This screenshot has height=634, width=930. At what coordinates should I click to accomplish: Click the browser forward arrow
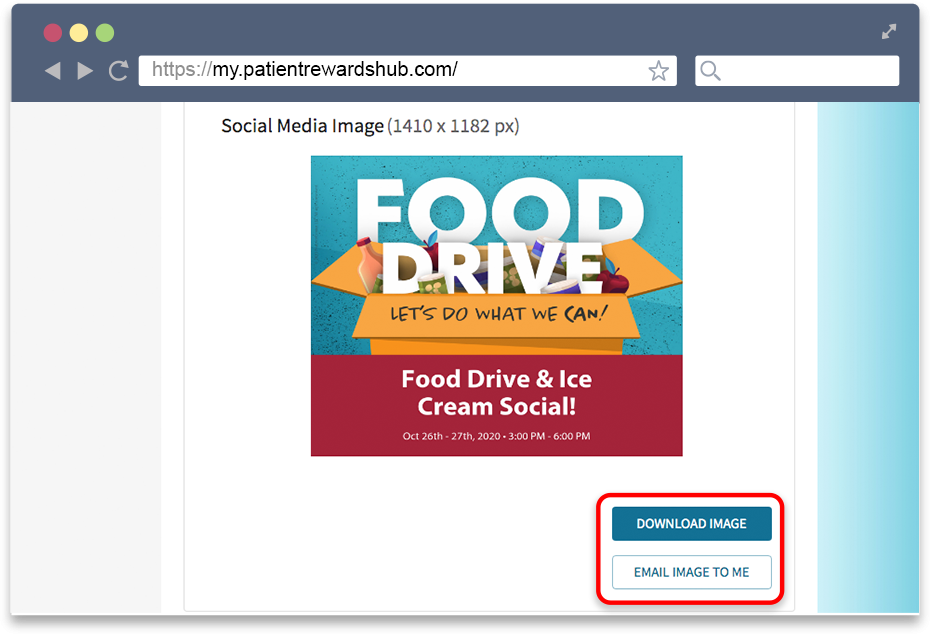(85, 71)
